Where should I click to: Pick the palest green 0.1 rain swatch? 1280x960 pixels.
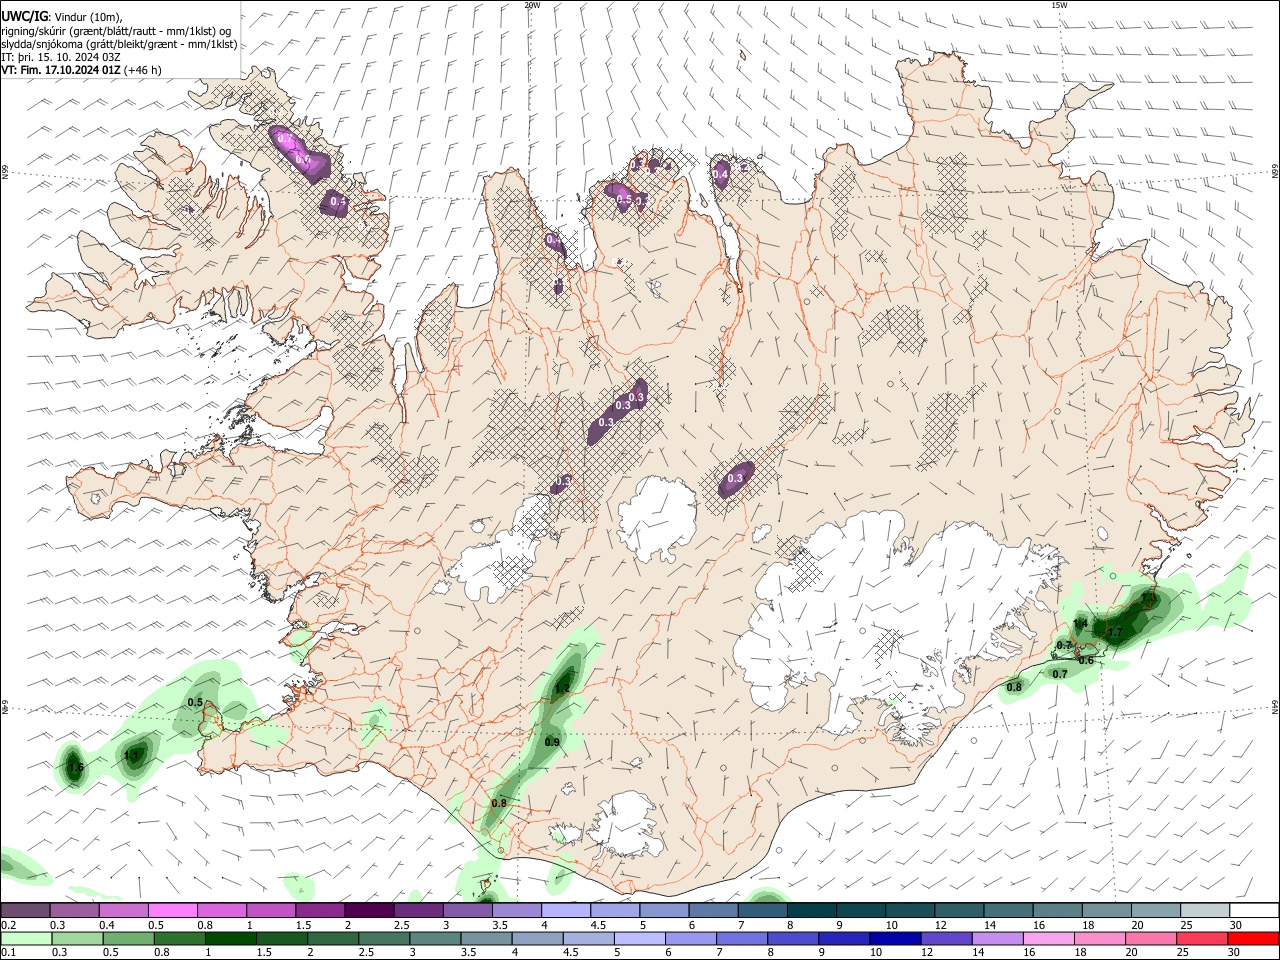pos(26,938)
